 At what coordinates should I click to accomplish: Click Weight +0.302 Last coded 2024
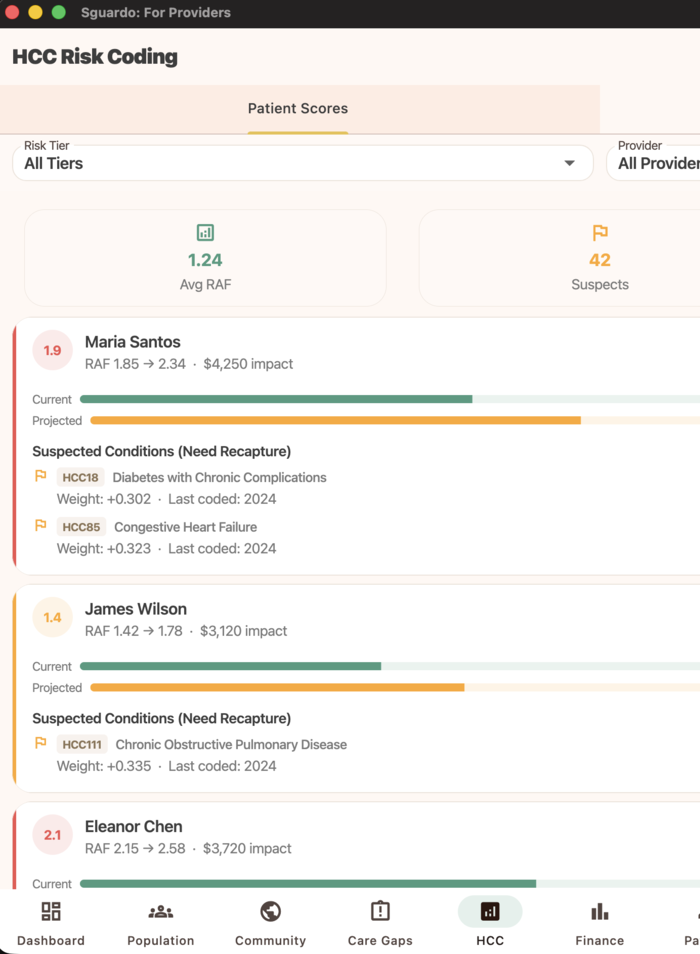(x=166, y=499)
